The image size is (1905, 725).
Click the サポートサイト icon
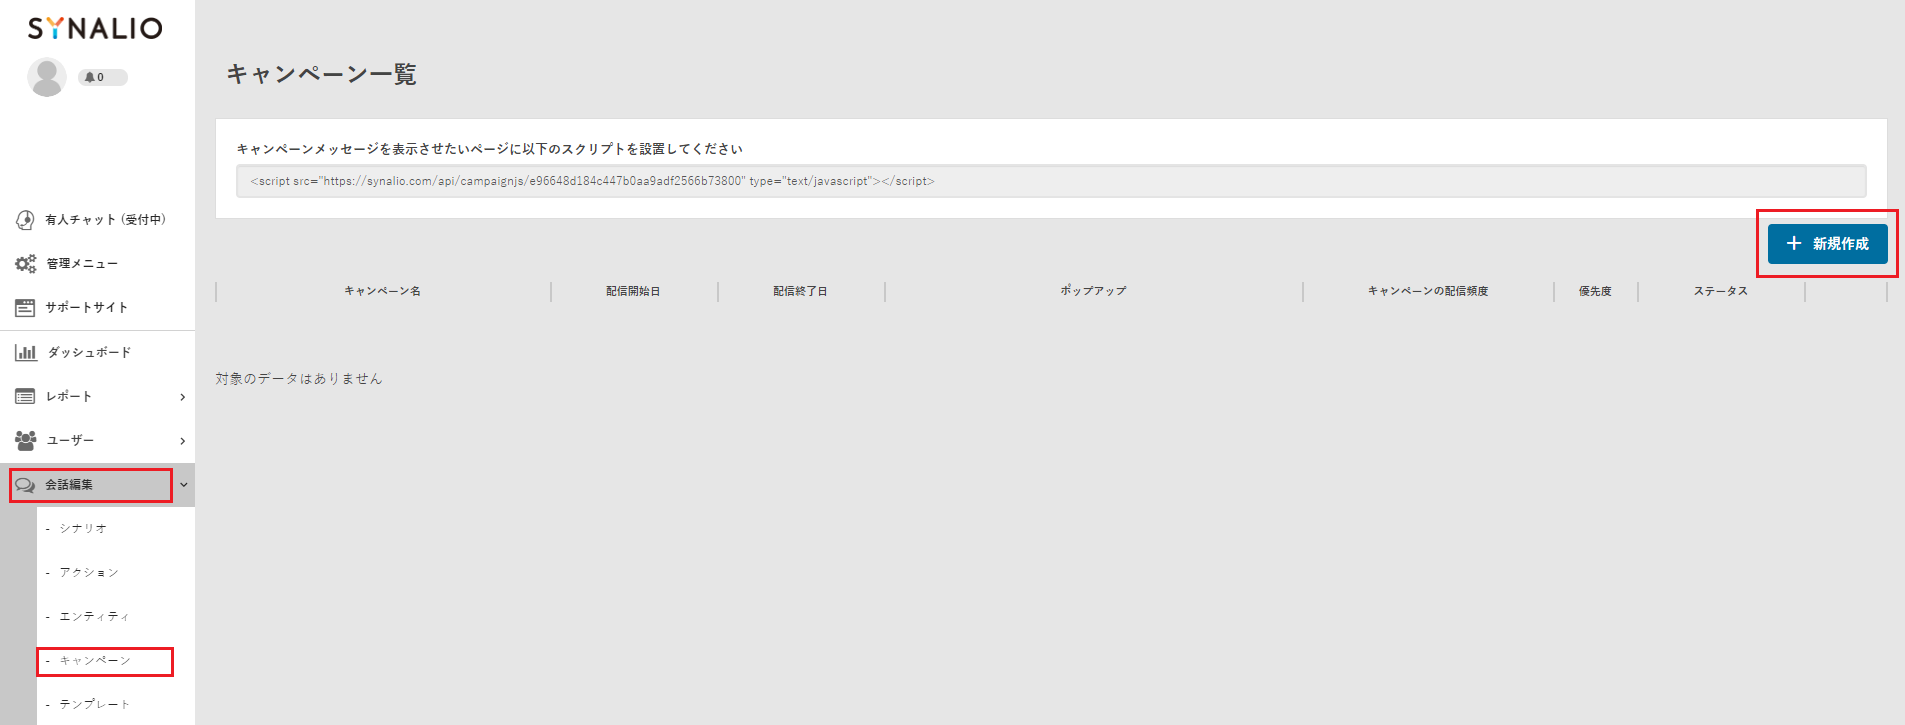25,308
